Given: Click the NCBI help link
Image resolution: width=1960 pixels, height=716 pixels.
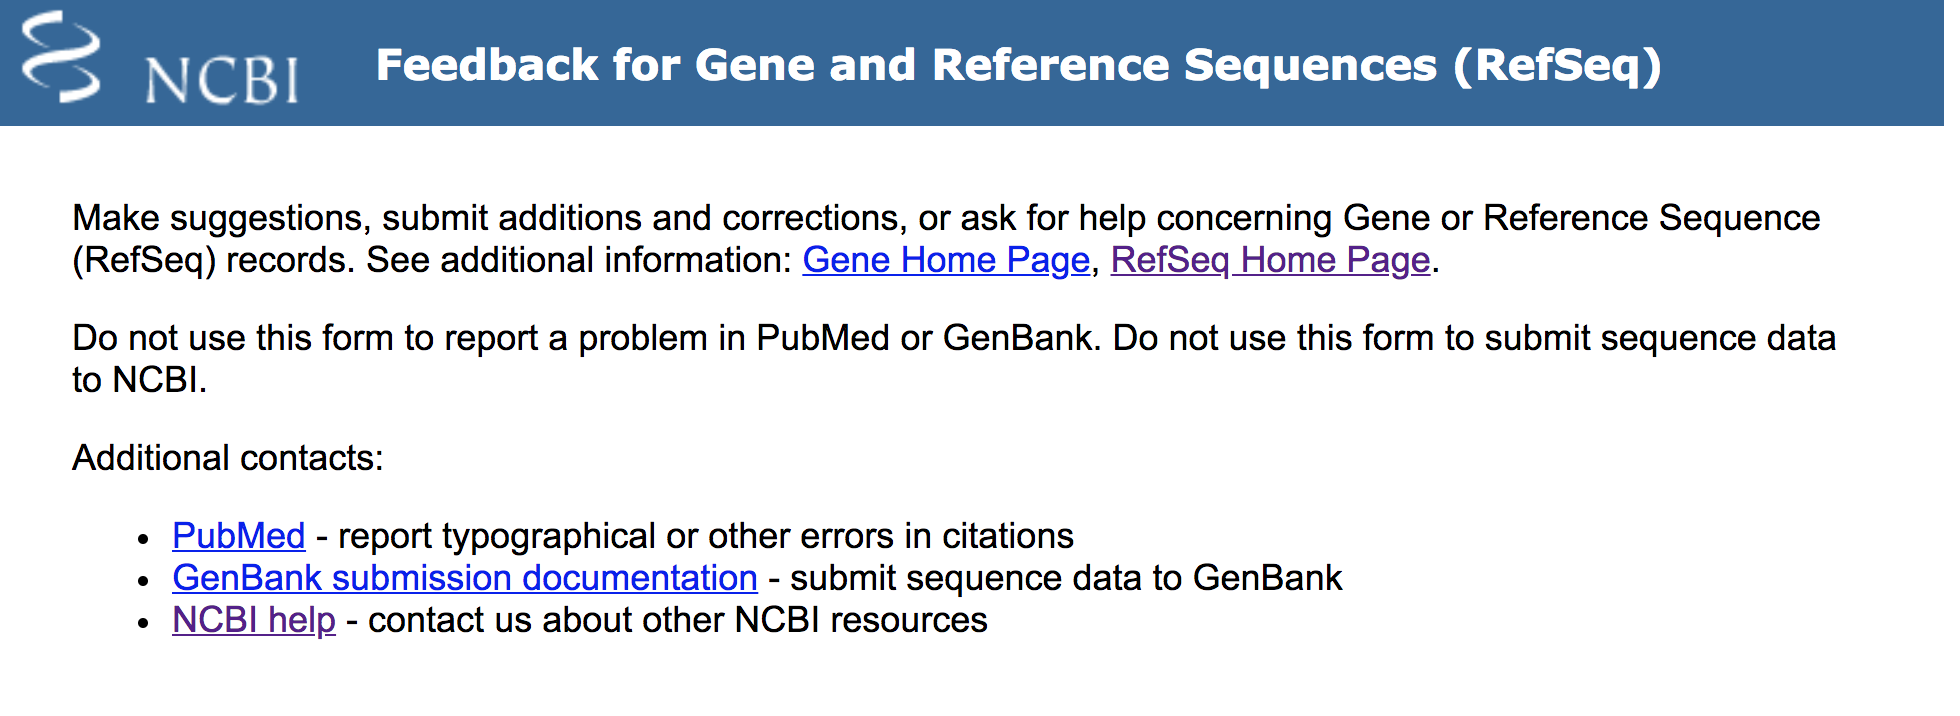Looking at the screenshot, I should 254,621.
